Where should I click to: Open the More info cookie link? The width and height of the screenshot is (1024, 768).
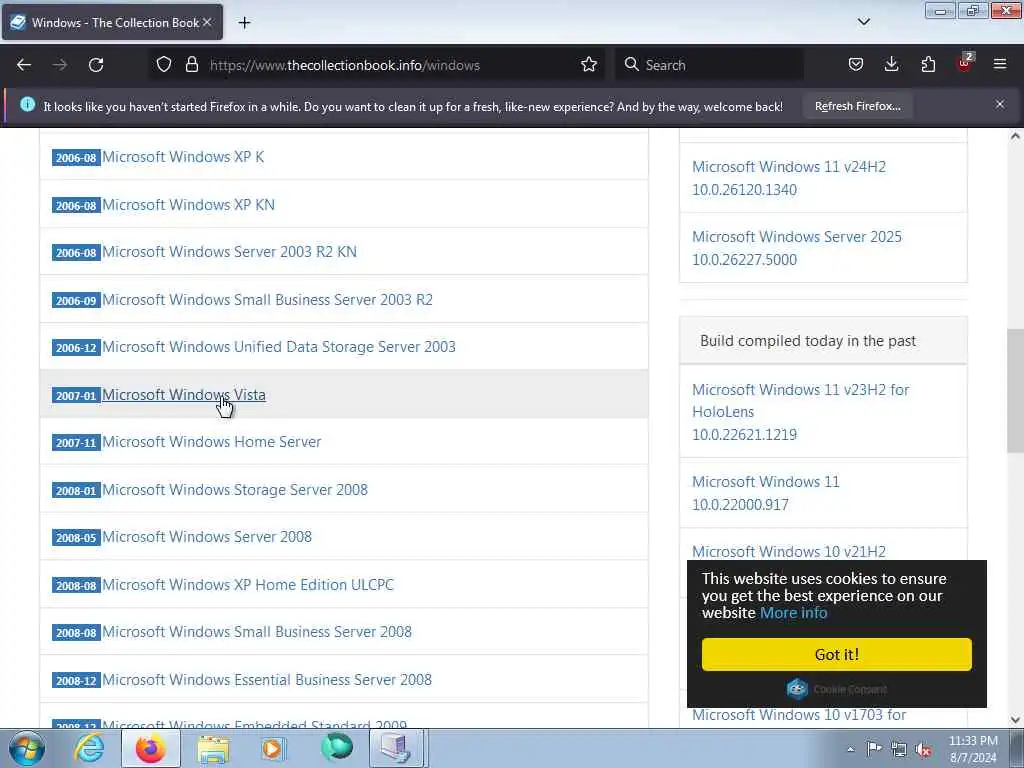(x=793, y=613)
